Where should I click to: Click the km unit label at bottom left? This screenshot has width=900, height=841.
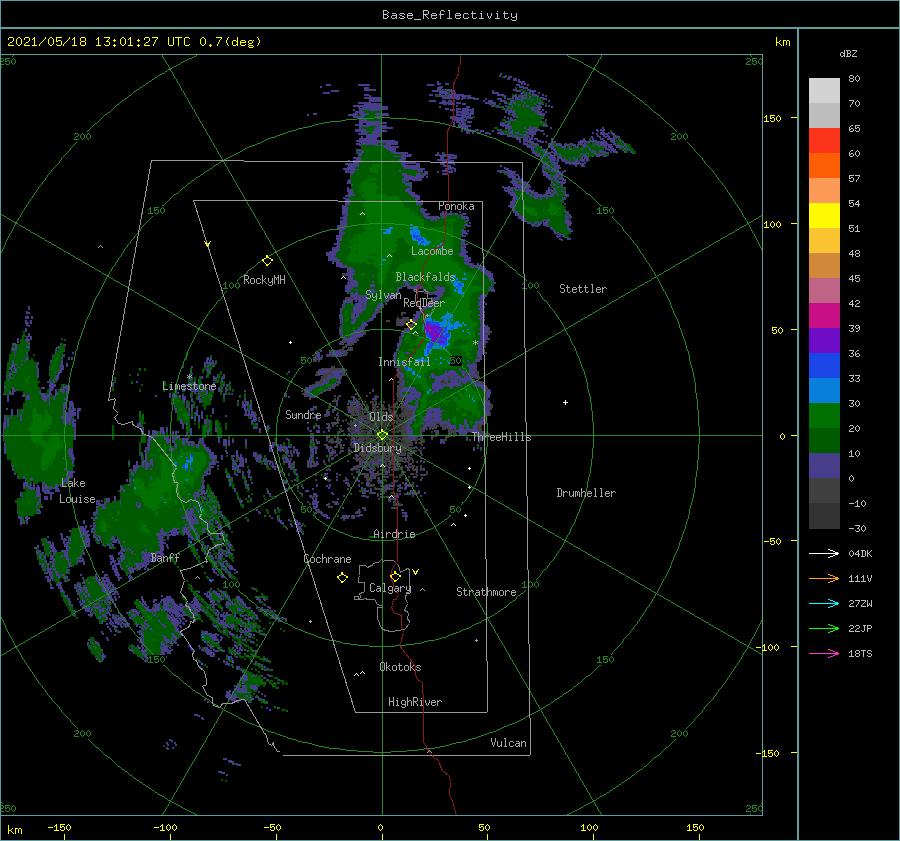pos(15,830)
